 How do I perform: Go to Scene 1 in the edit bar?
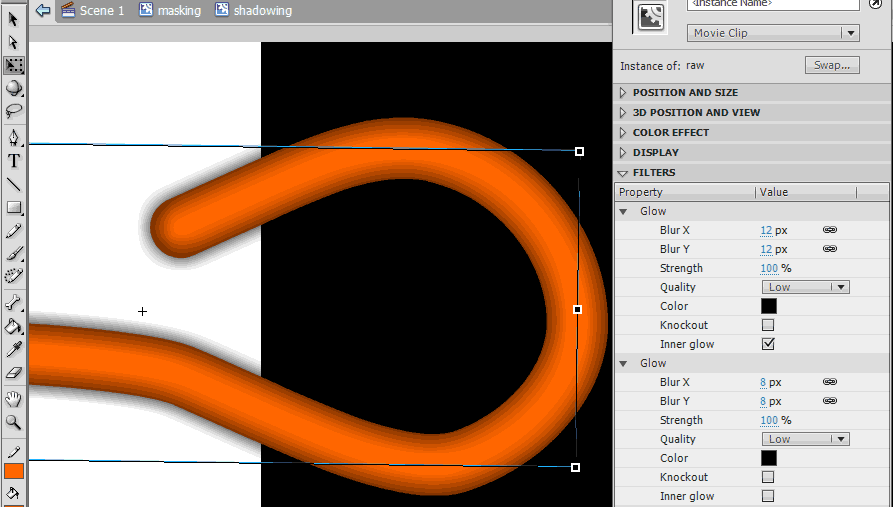[x=93, y=10]
